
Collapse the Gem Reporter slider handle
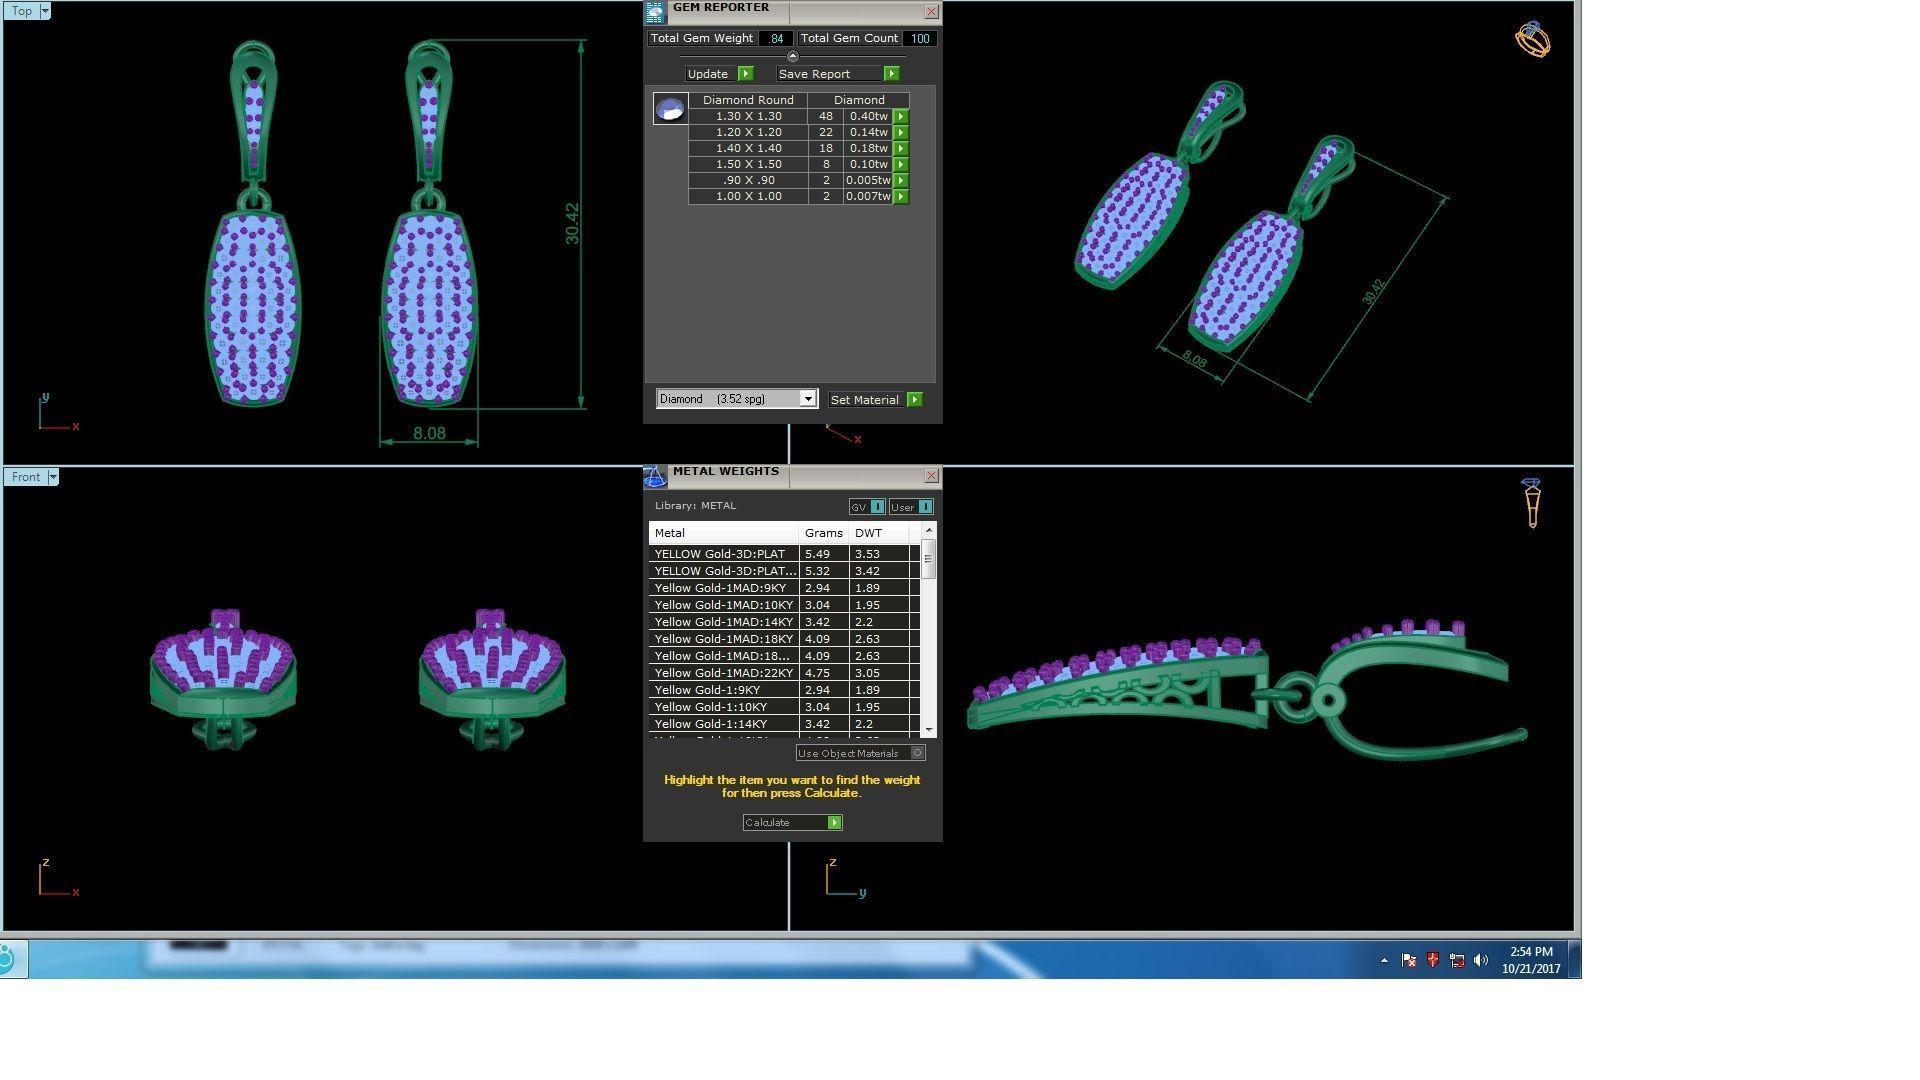click(792, 56)
